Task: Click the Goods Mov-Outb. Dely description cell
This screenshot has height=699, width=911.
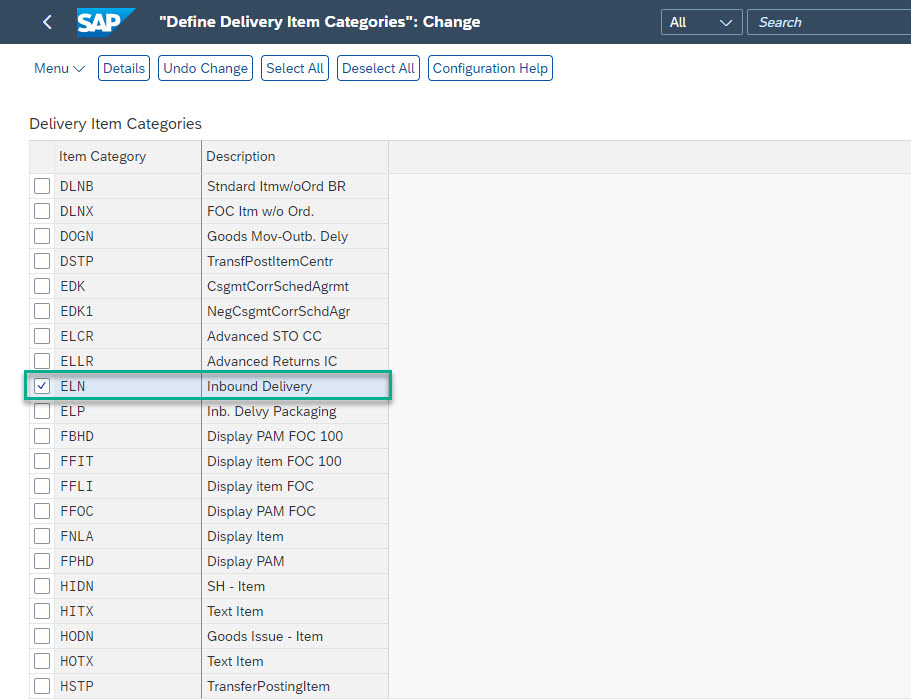Action: [295, 236]
